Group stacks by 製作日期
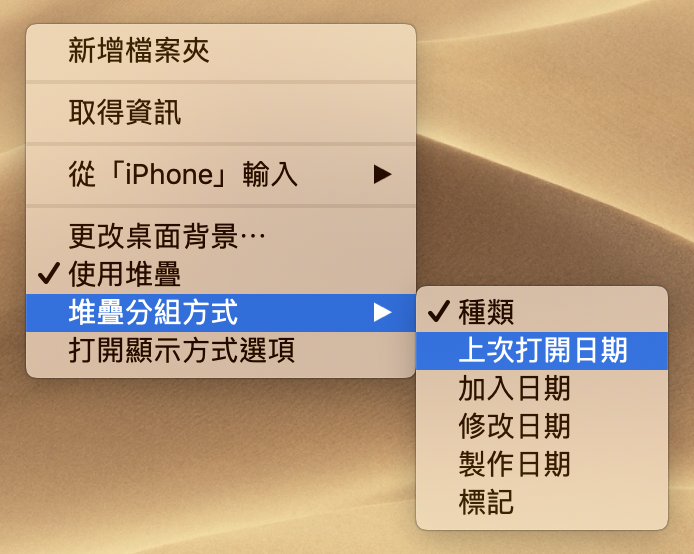Viewport: 694px width, 554px height. coord(542,464)
